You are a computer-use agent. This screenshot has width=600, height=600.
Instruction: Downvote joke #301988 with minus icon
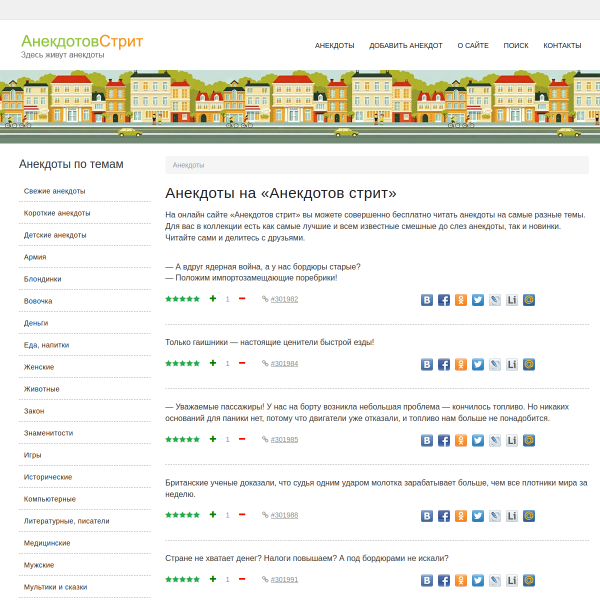click(x=242, y=515)
